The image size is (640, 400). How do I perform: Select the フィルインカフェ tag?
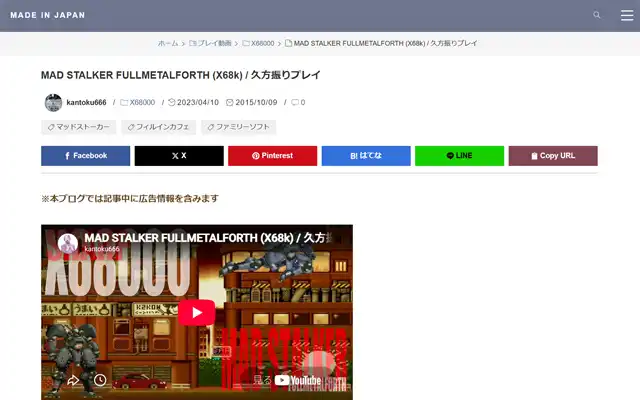[158, 127]
